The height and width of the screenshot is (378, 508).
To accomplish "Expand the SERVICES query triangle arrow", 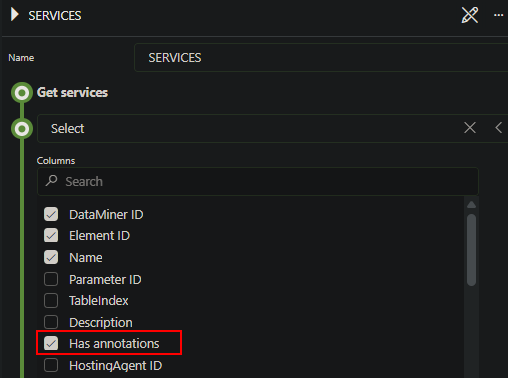I will coord(14,15).
